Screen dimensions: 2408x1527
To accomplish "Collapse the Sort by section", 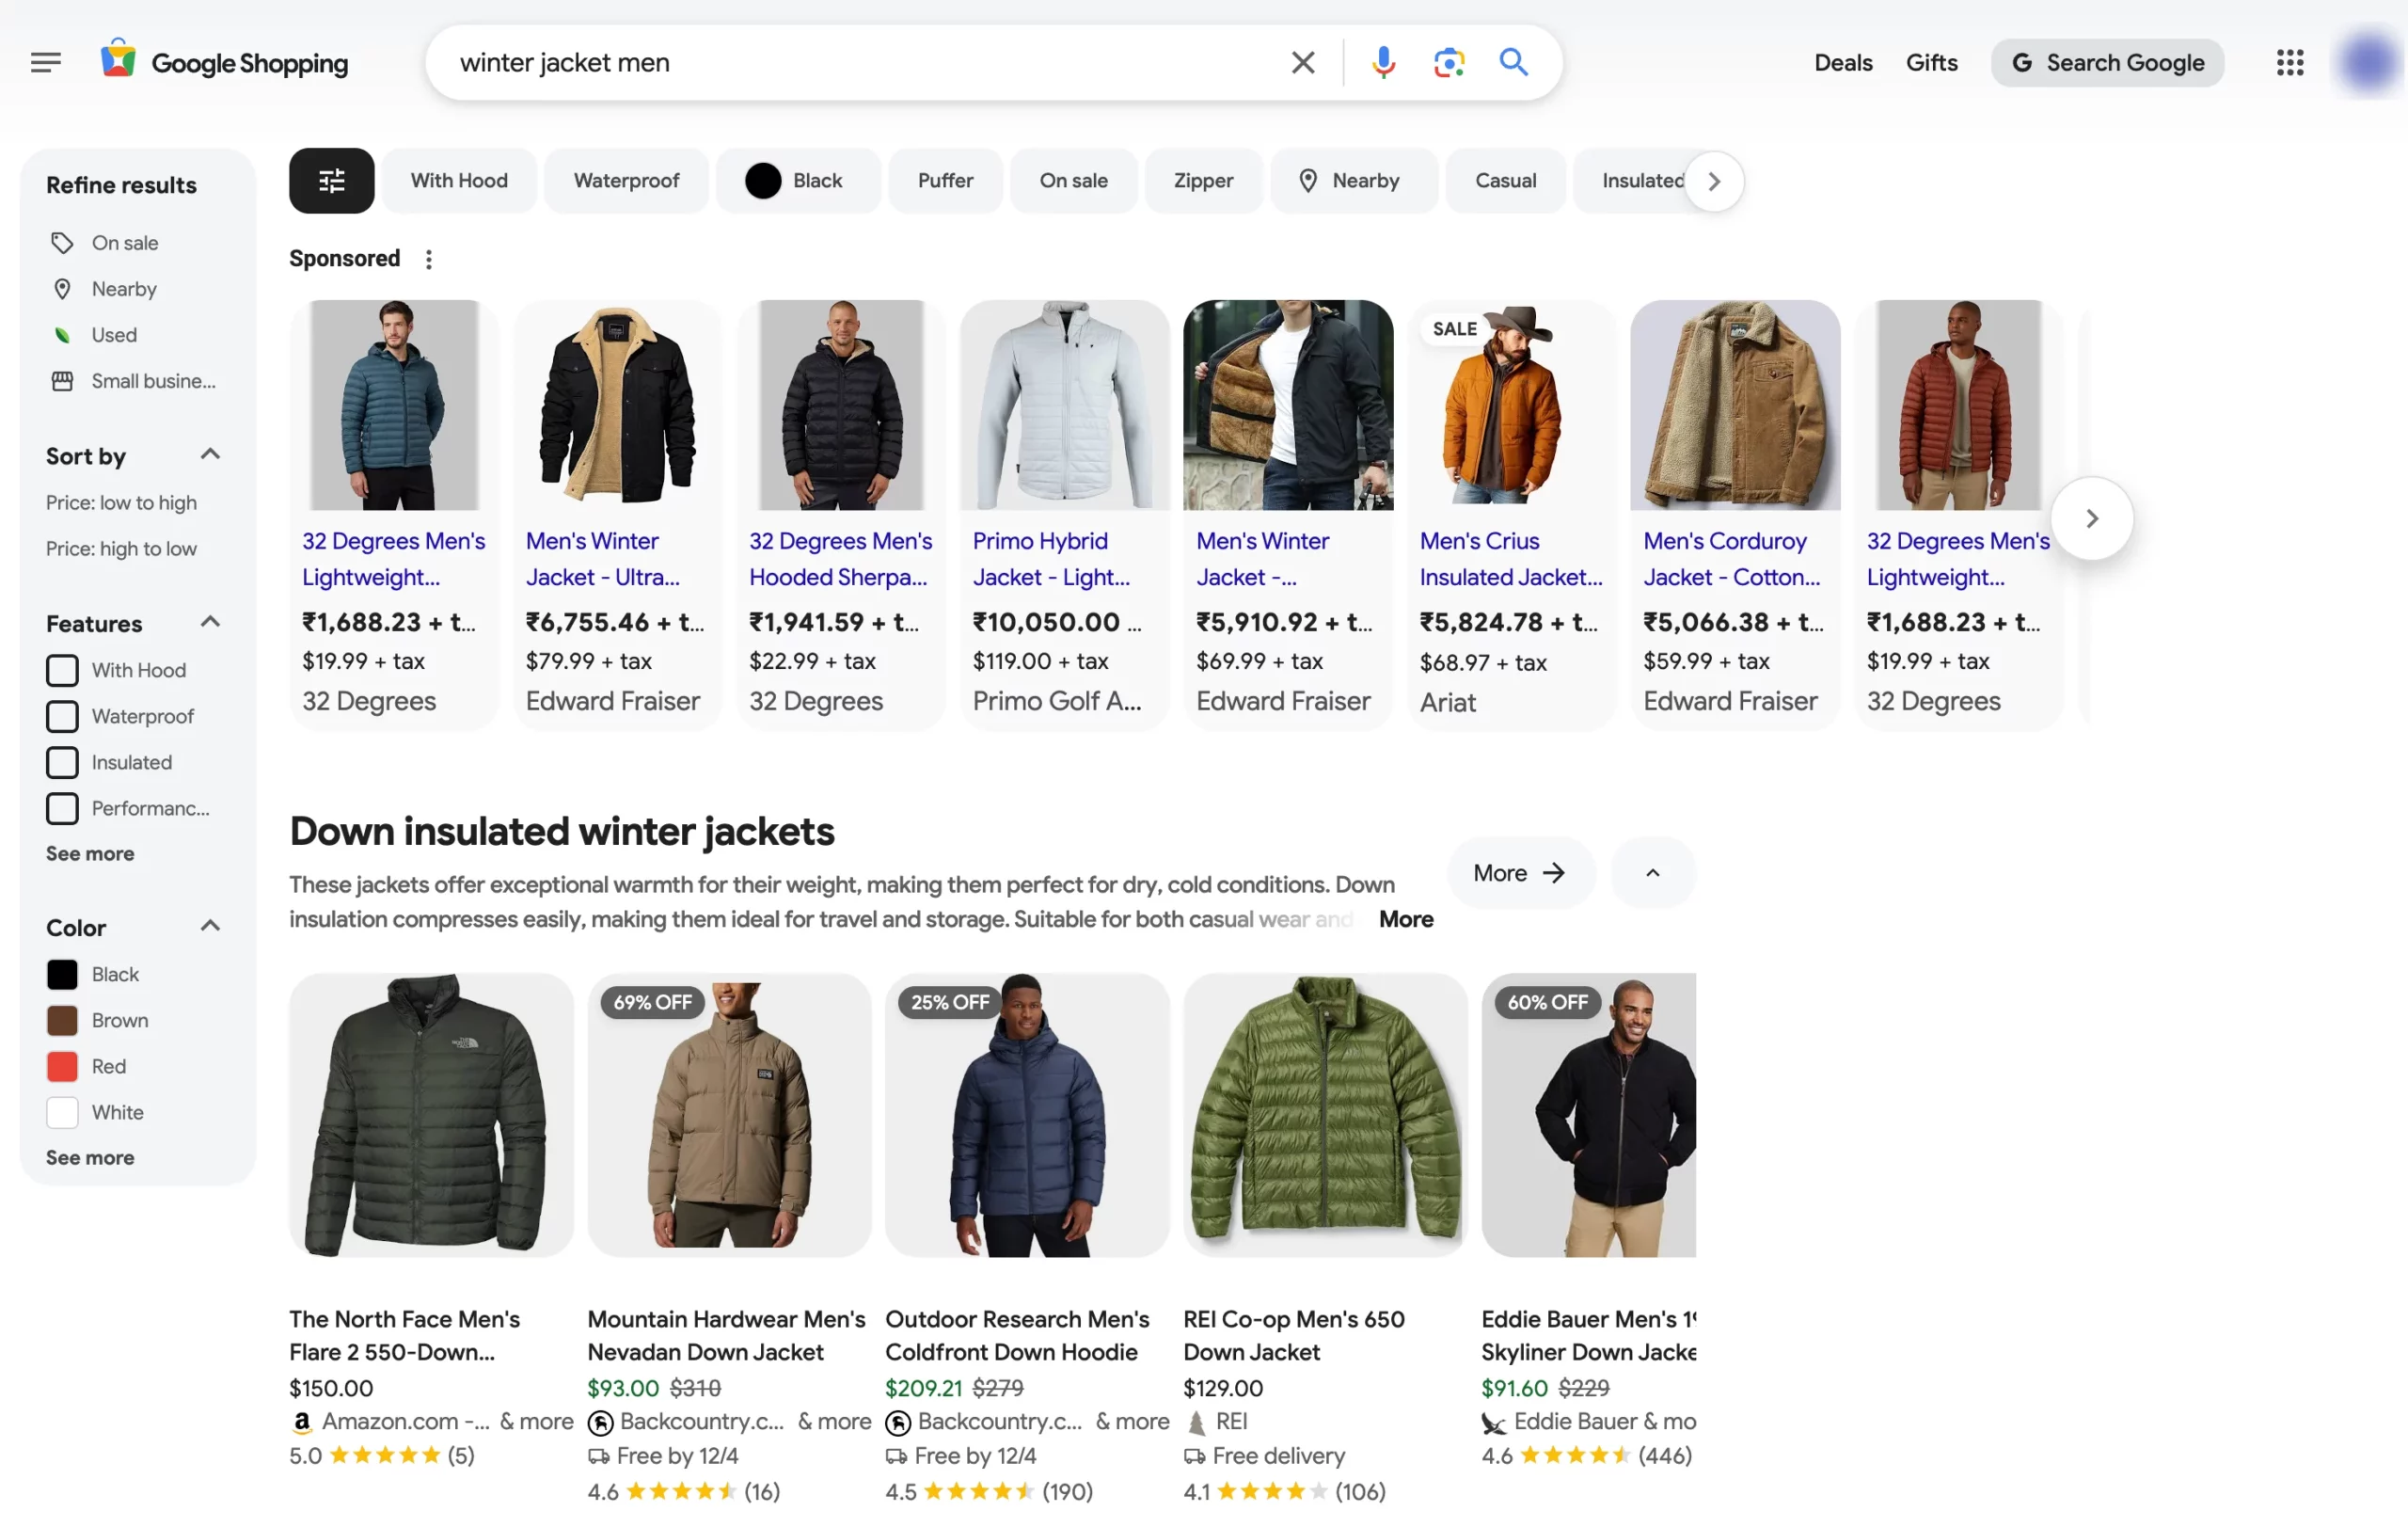I will [209, 455].
